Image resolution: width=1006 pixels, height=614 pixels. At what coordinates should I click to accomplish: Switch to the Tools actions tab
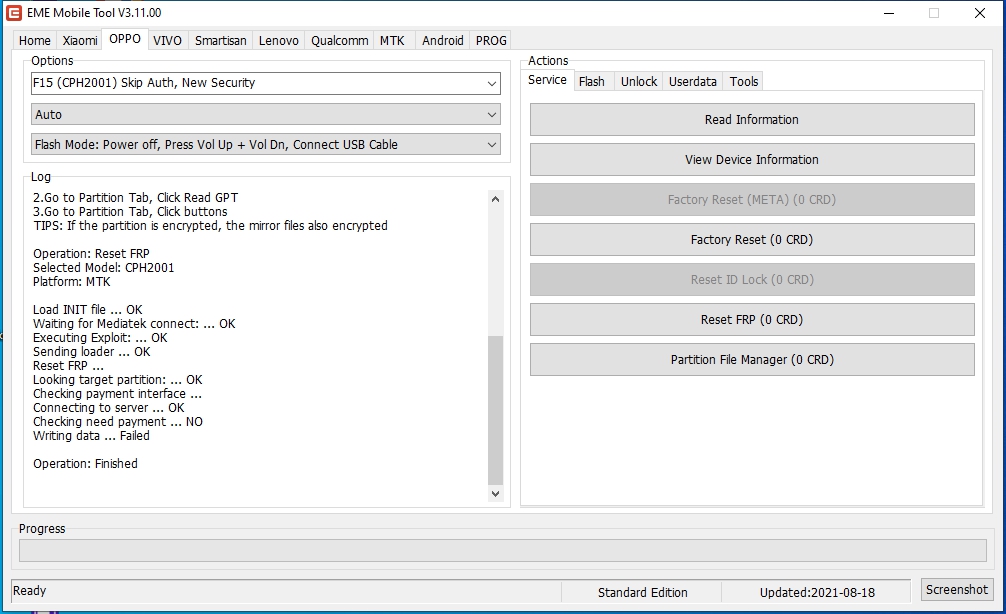[744, 81]
